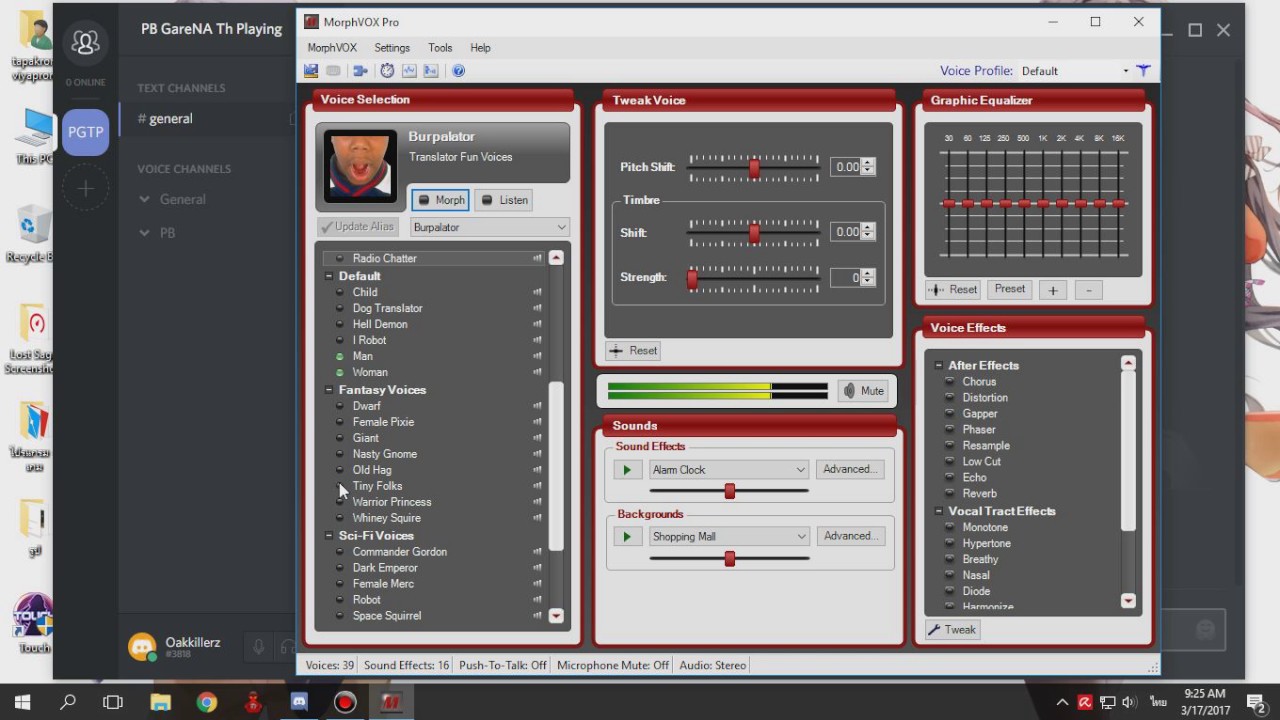Open the Help menu
This screenshot has height=720, width=1280.
(x=480, y=48)
